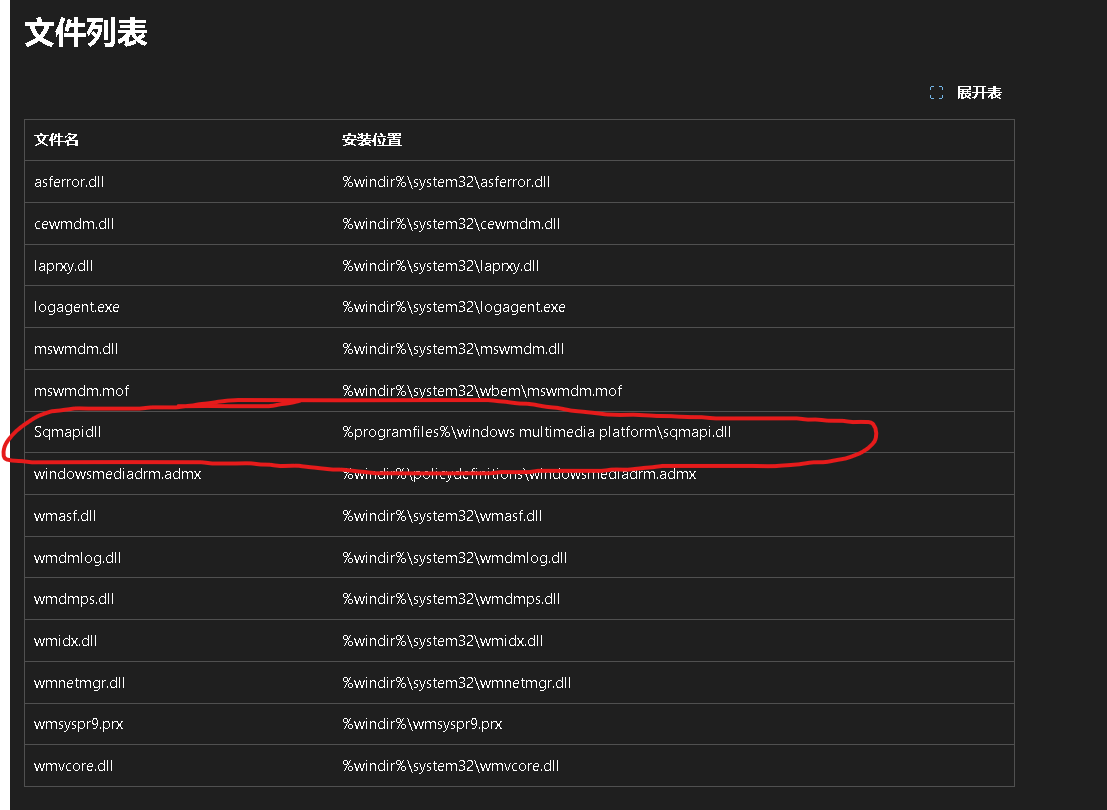1107x810 pixels.
Task: Click the %windir%\system32\wmidx.dll path
Action: [x=443, y=641]
